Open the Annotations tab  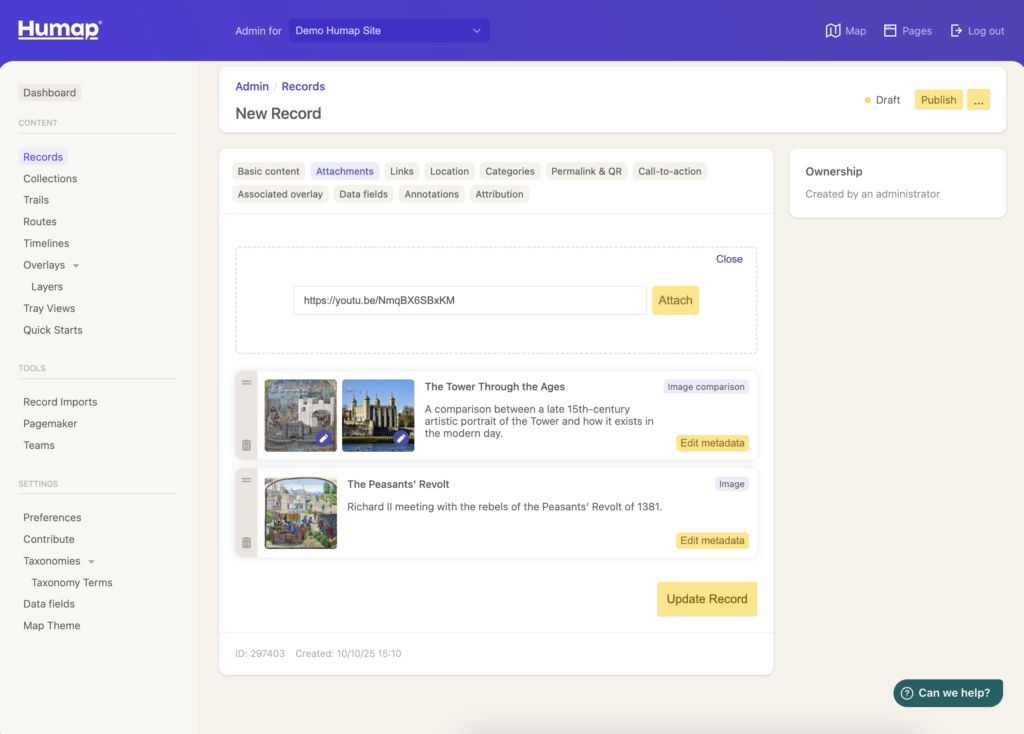click(x=431, y=193)
